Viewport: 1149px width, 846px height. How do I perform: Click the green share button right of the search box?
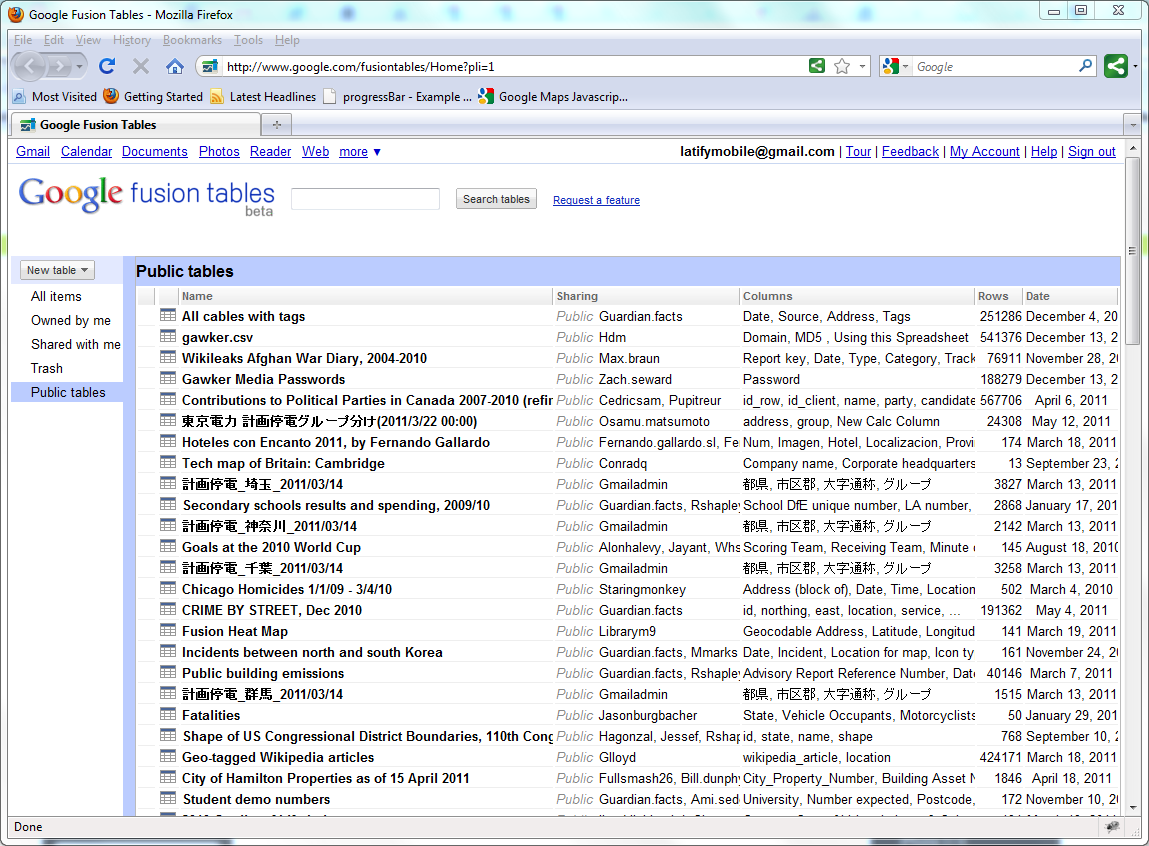tap(1115, 66)
